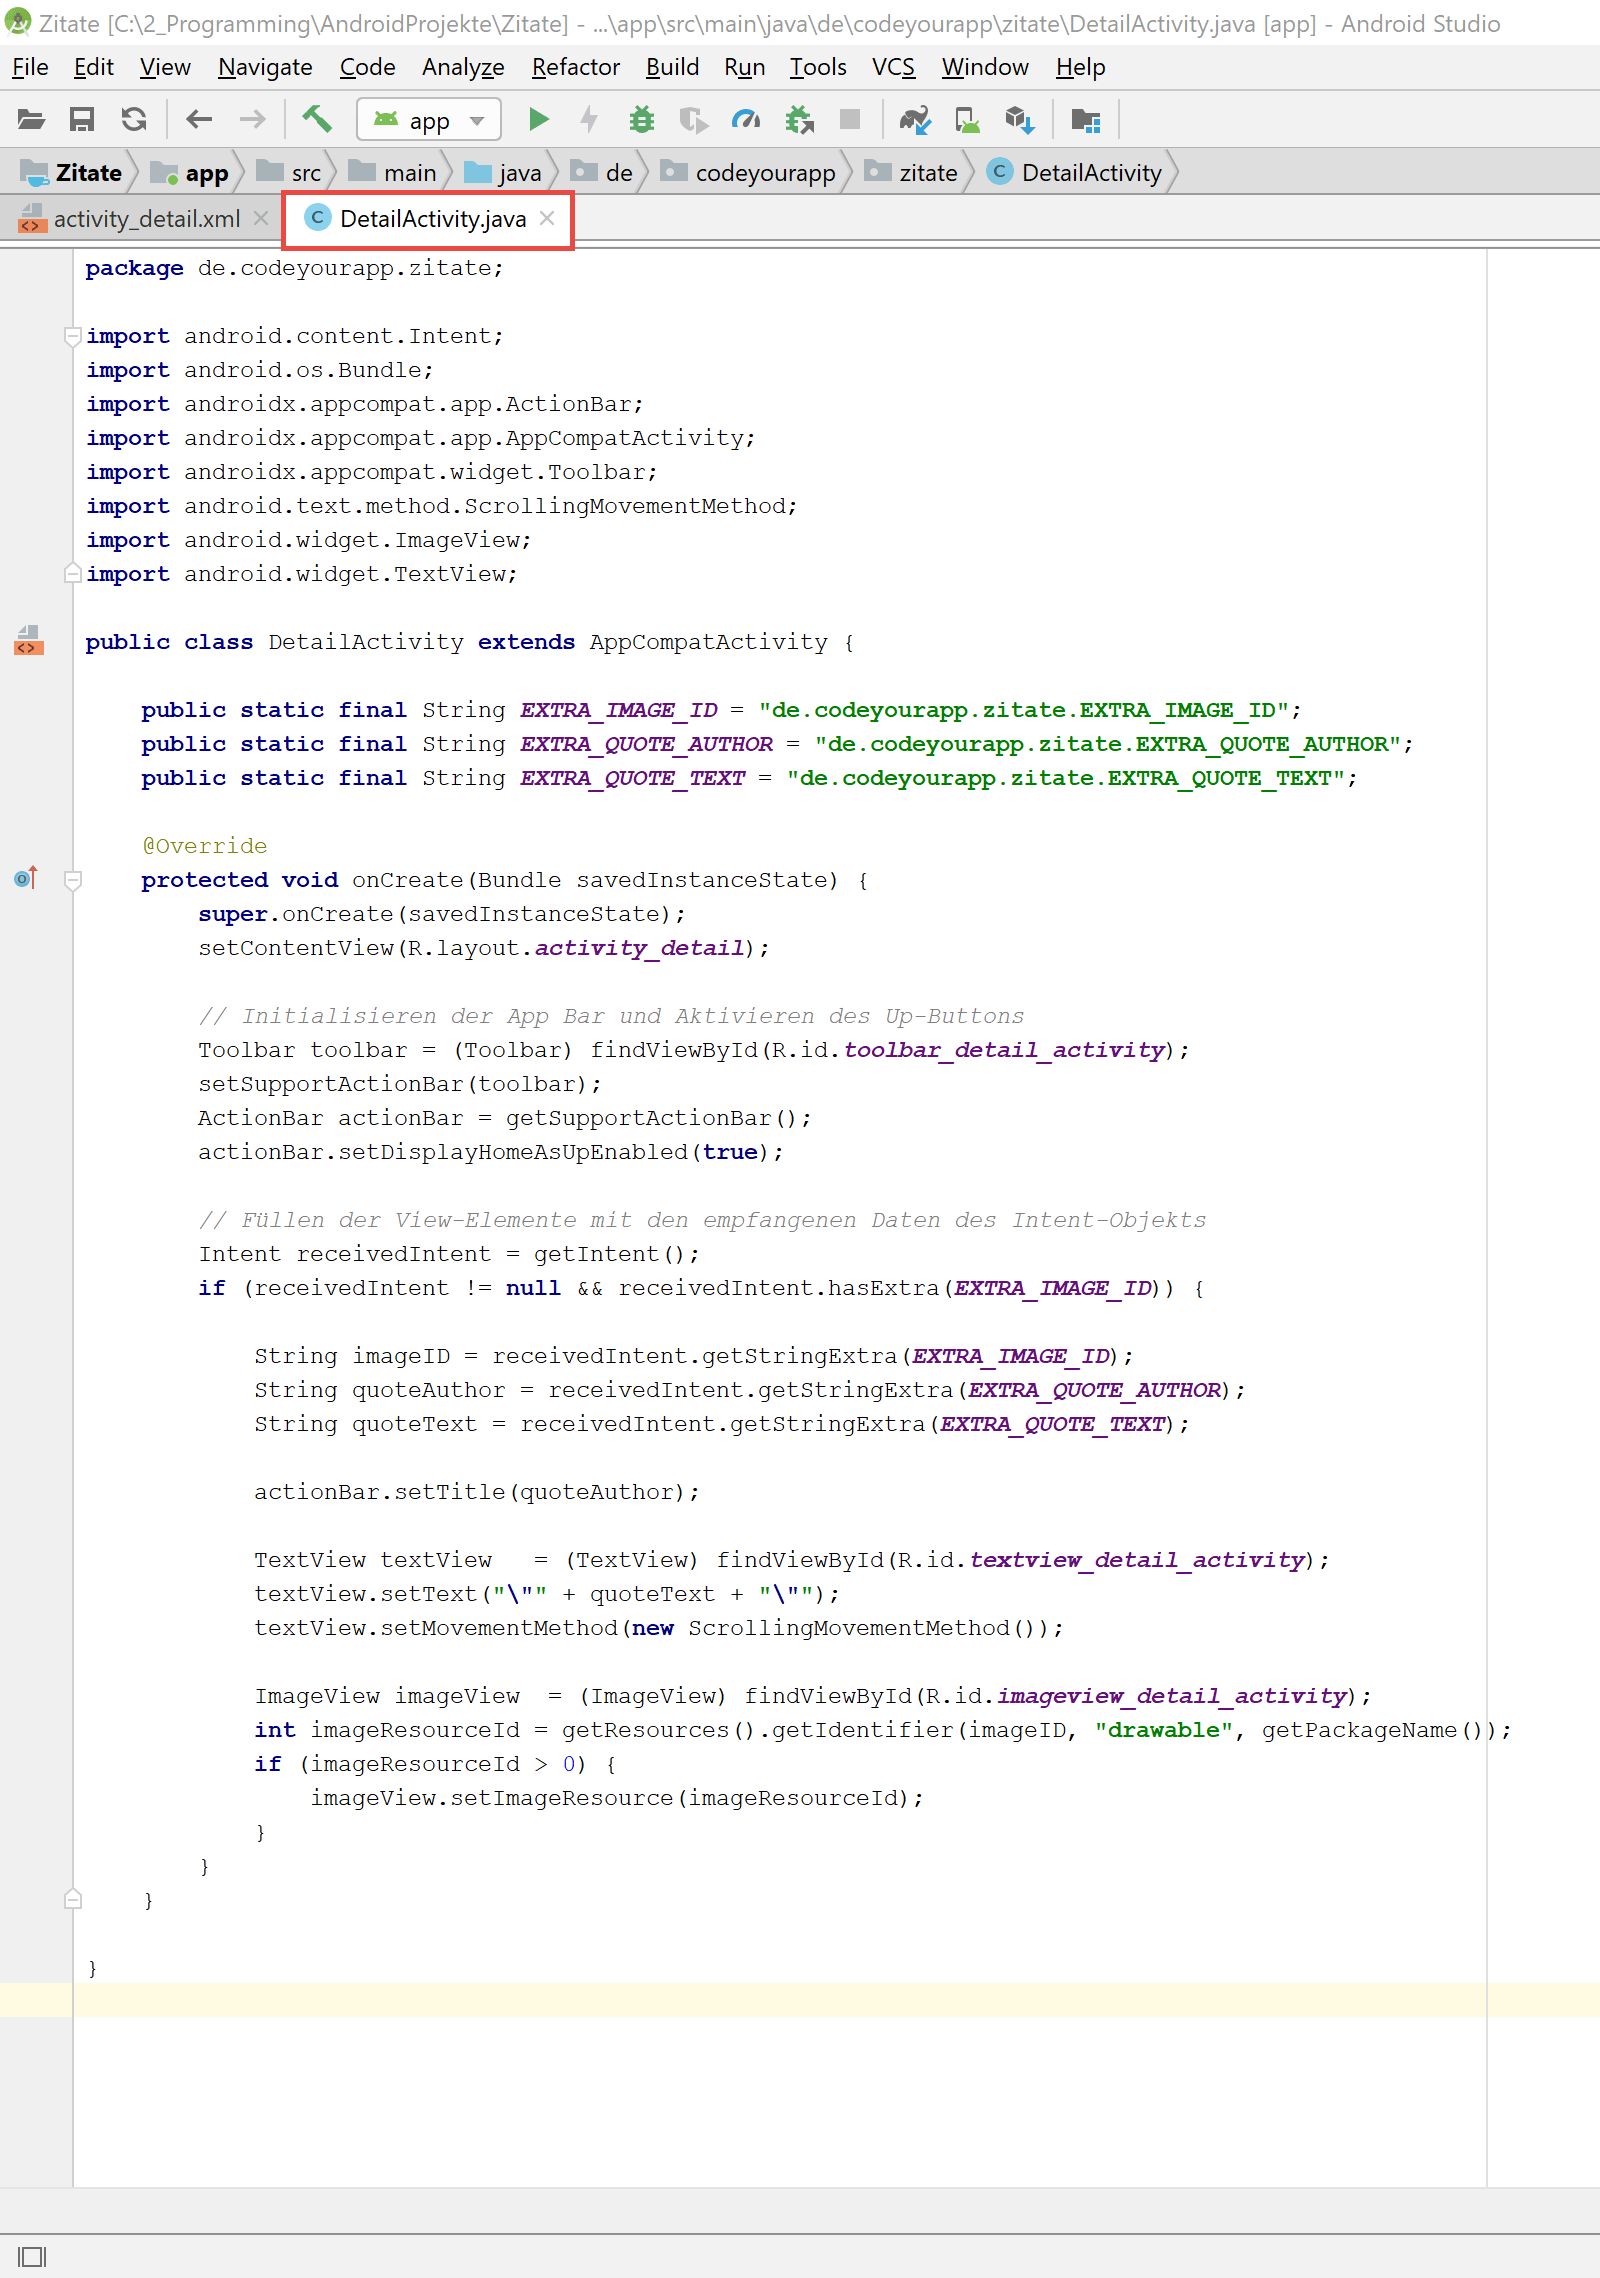Collapse the onCreate method fold marker

[x=72, y=880]
